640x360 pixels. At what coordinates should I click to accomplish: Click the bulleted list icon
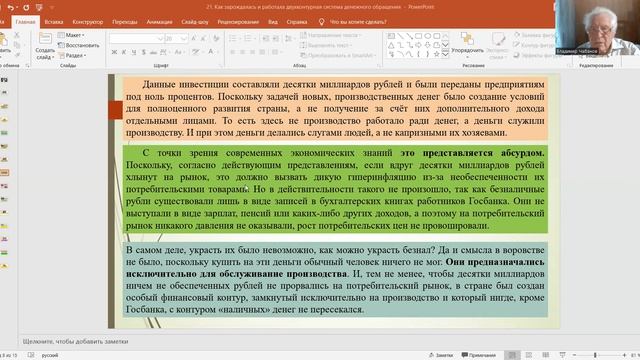[x=233, y=38]
